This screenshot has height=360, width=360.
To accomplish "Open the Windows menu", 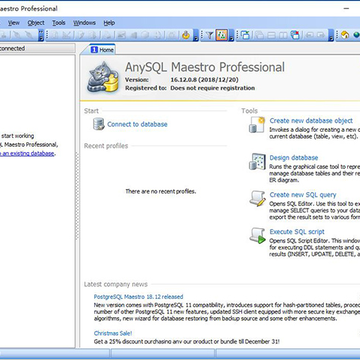I will click(x=84, y=23).
